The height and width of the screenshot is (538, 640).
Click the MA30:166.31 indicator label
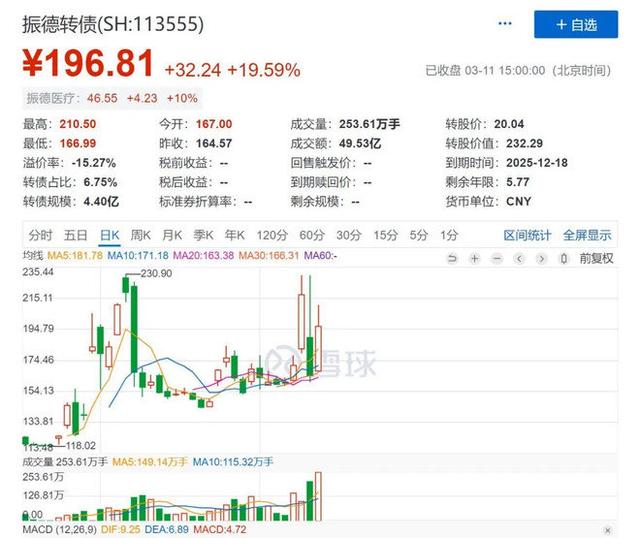click(269, 256)
